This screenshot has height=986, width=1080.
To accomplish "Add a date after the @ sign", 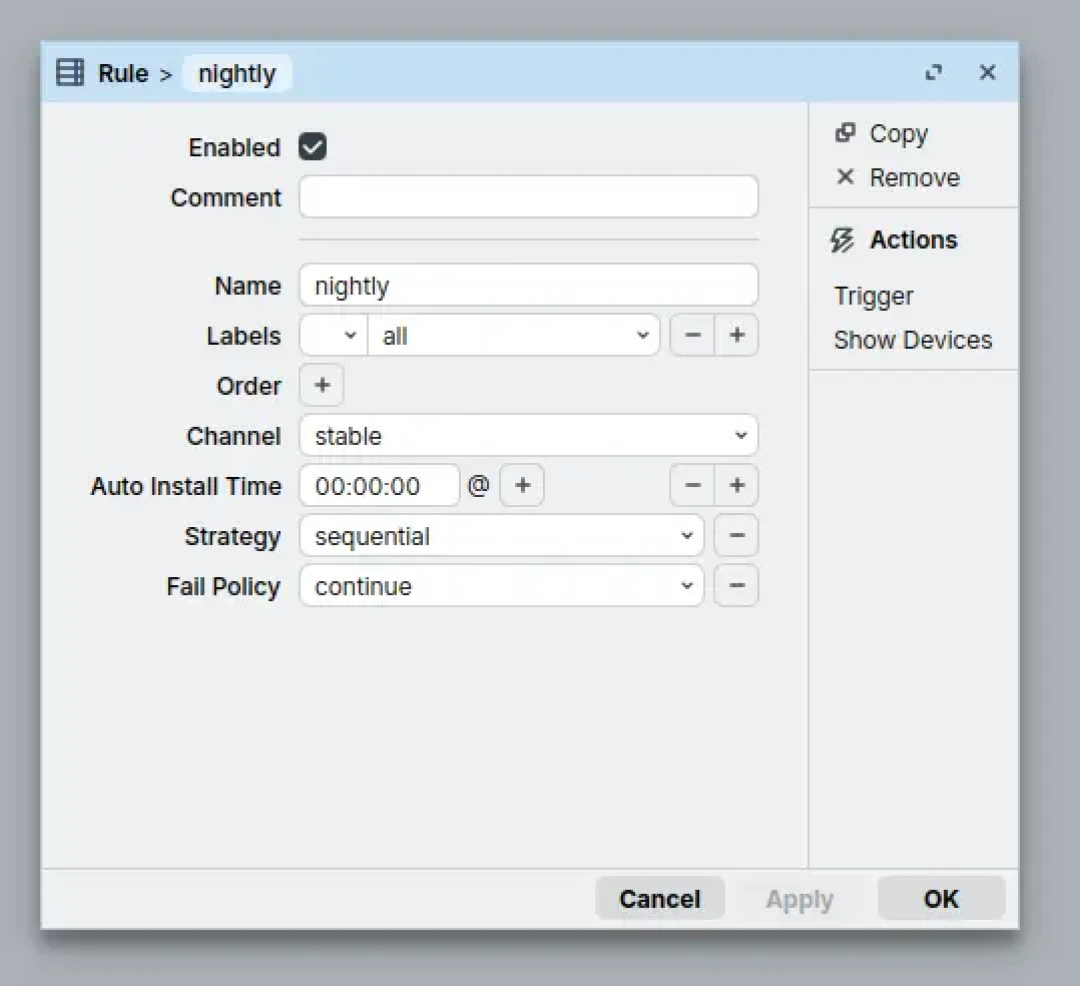I will coord(522,485).
